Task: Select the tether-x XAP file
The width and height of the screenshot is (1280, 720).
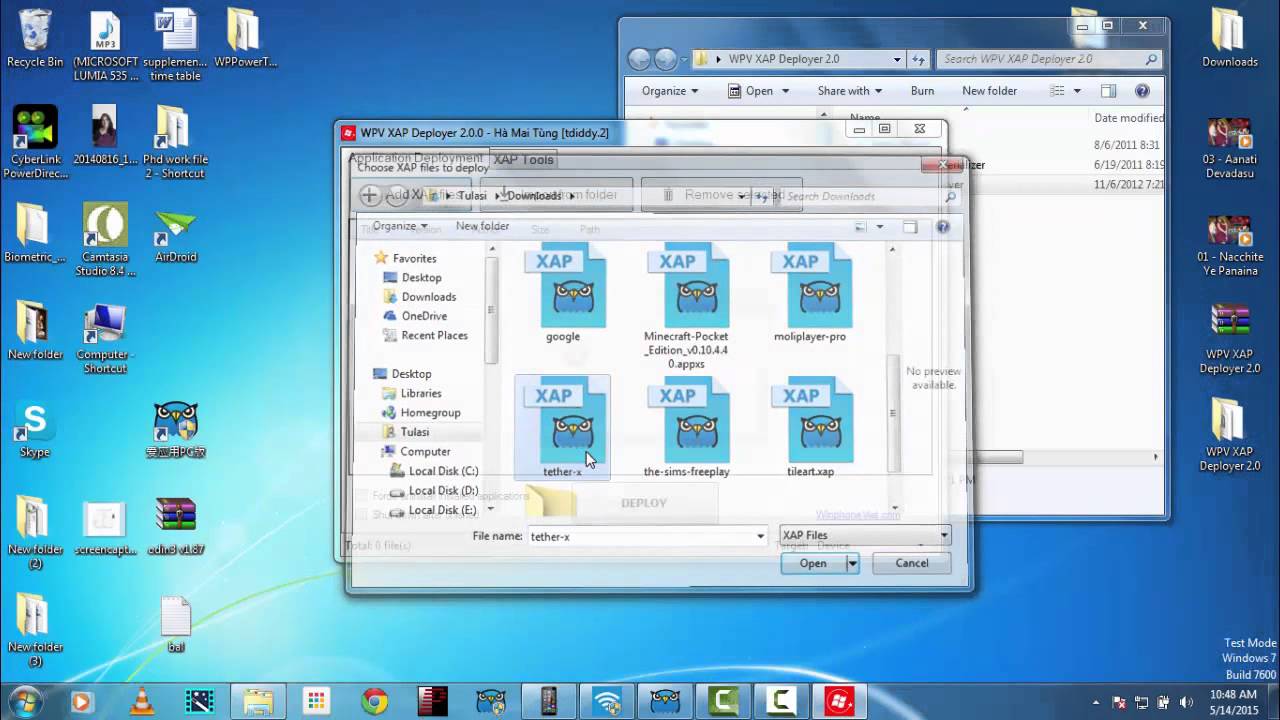Action: pos(562,427)
